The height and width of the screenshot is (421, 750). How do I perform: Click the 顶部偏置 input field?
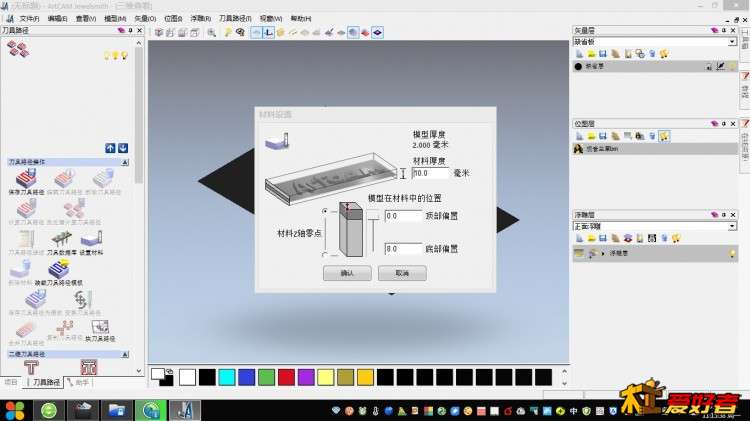click(403, 216)
